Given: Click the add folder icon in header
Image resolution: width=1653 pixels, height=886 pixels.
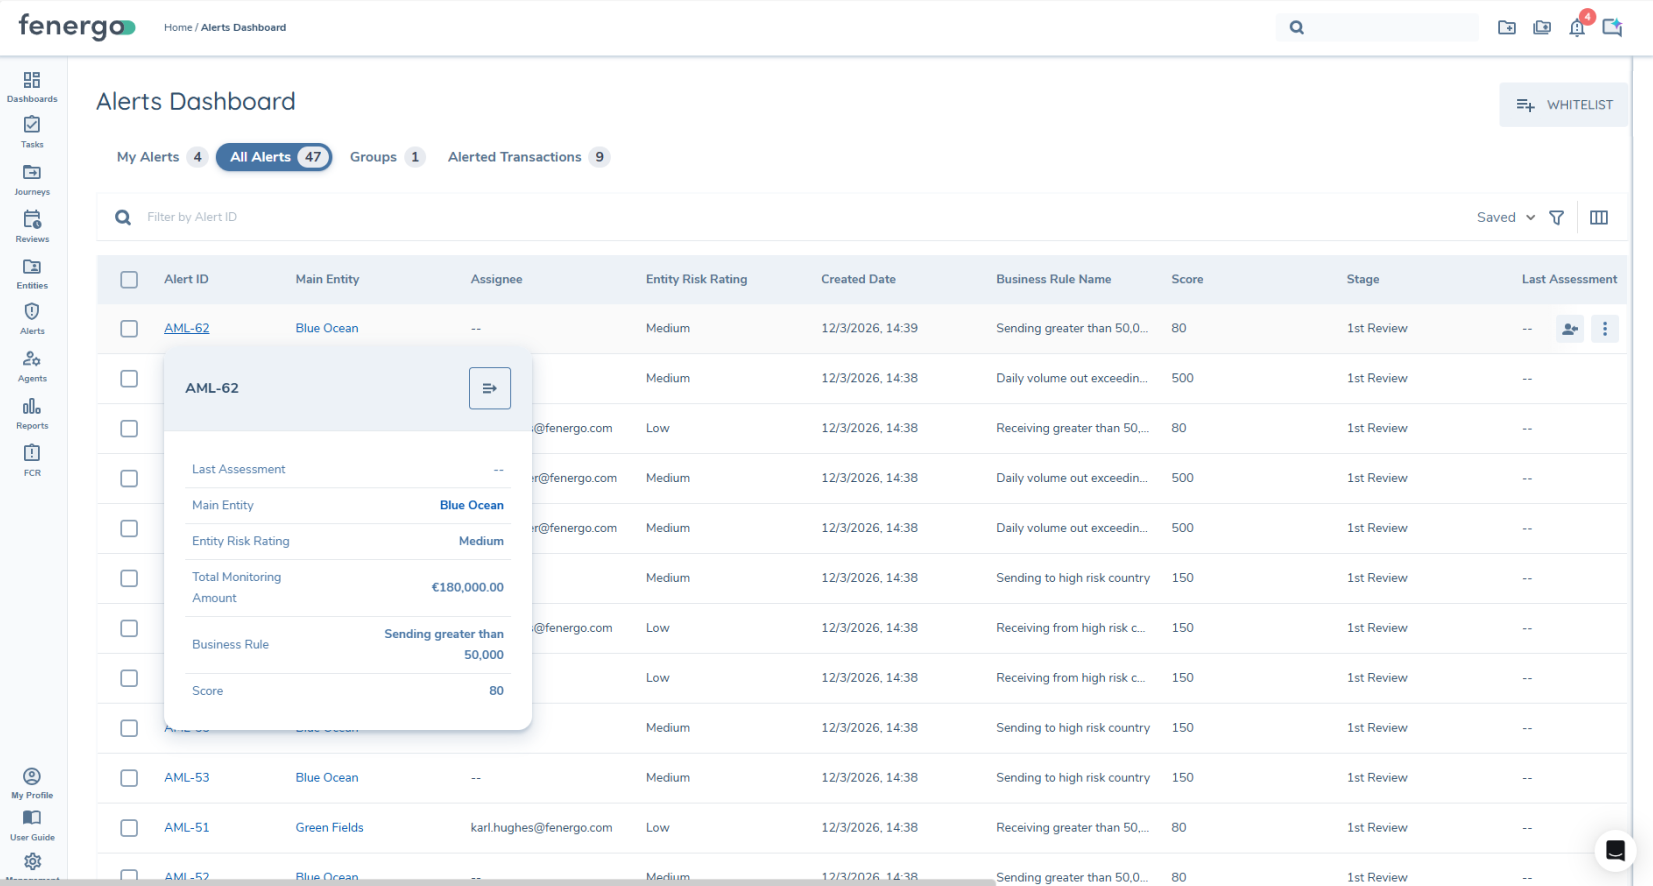Looking at the screenshot, I should 1507,27.
